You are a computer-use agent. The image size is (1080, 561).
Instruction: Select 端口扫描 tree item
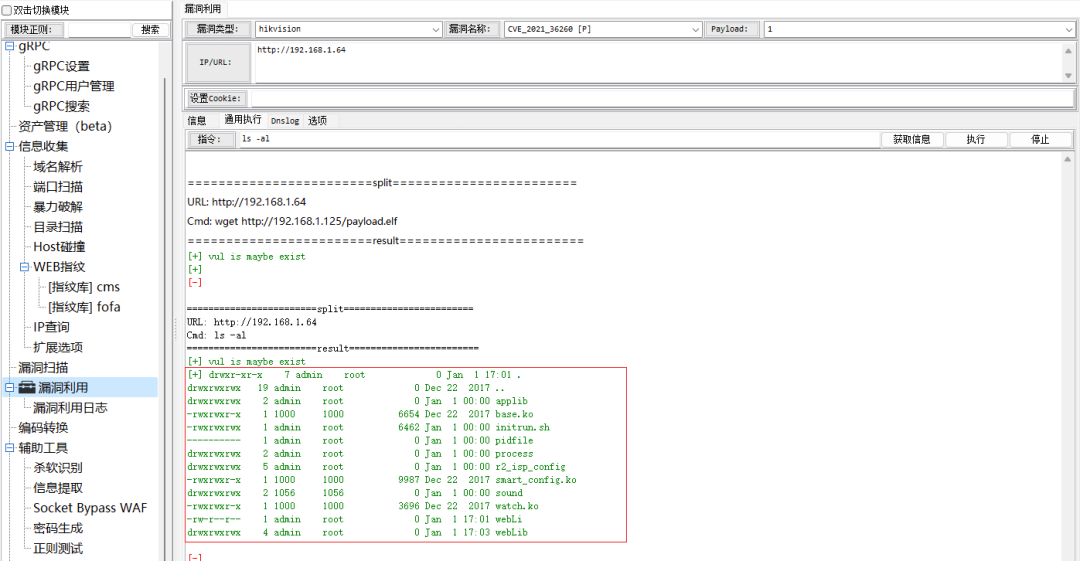pos(58,187)
